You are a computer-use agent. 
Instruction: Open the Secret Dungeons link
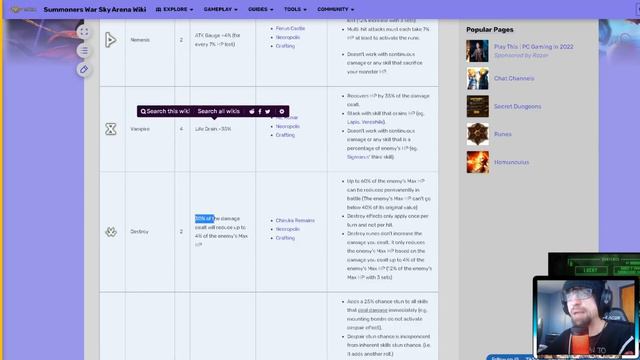click(x=518, y=107)
